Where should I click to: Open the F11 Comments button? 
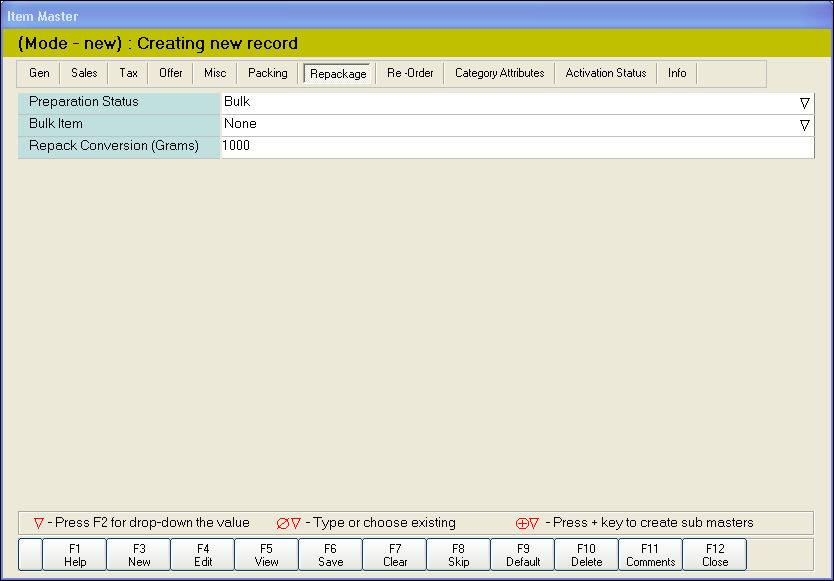pyautogui.click(x=650, y=555)
